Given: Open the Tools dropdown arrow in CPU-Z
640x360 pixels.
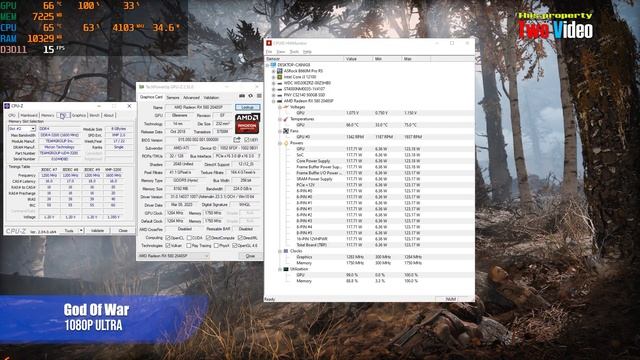Looking at the screenshot, I should tap(81, 231).
